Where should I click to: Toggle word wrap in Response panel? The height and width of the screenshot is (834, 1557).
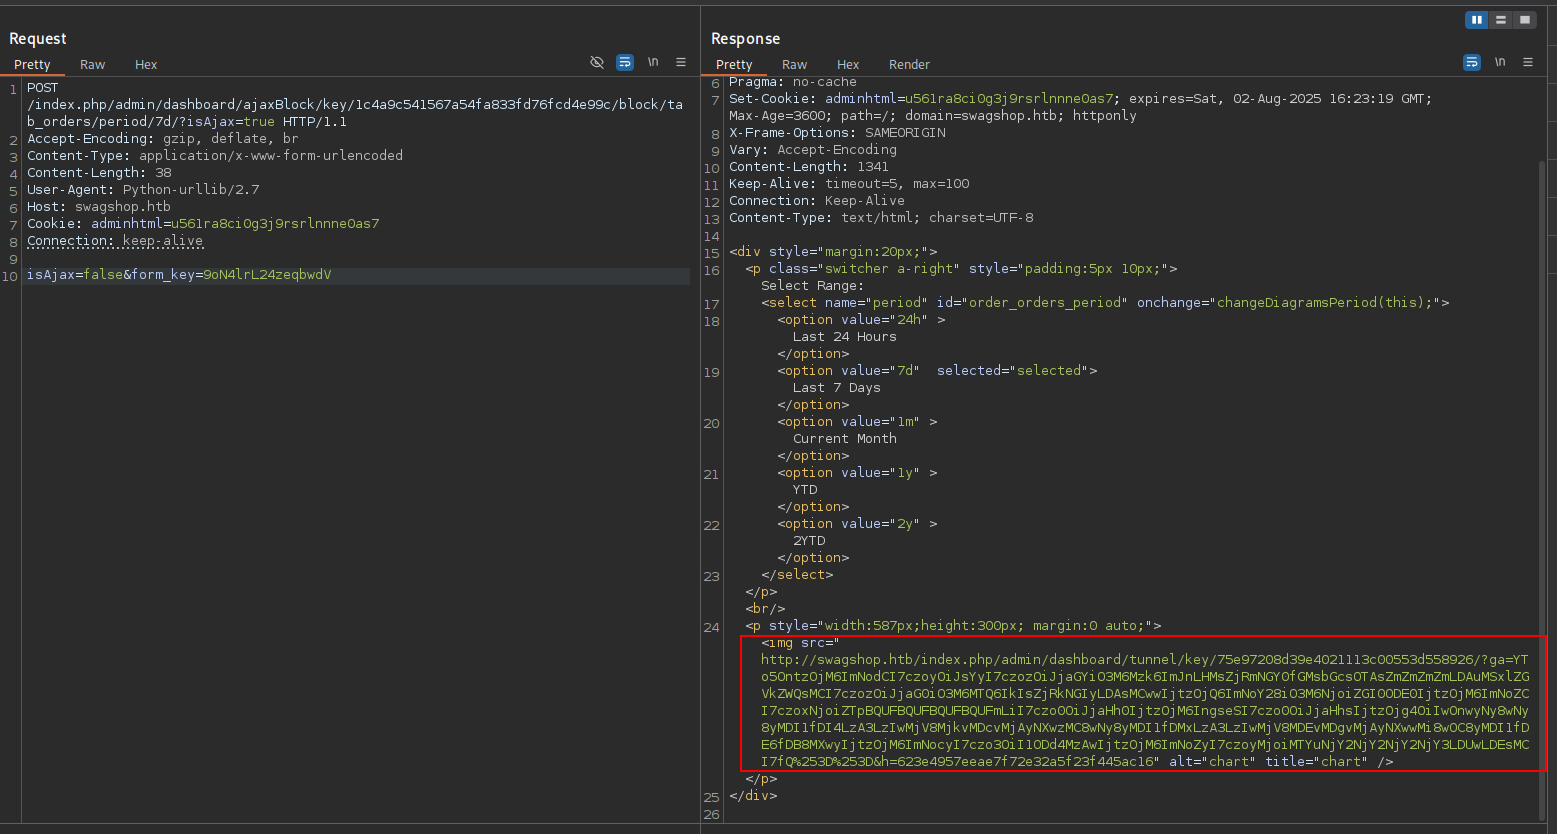[x=1472, y=62]
